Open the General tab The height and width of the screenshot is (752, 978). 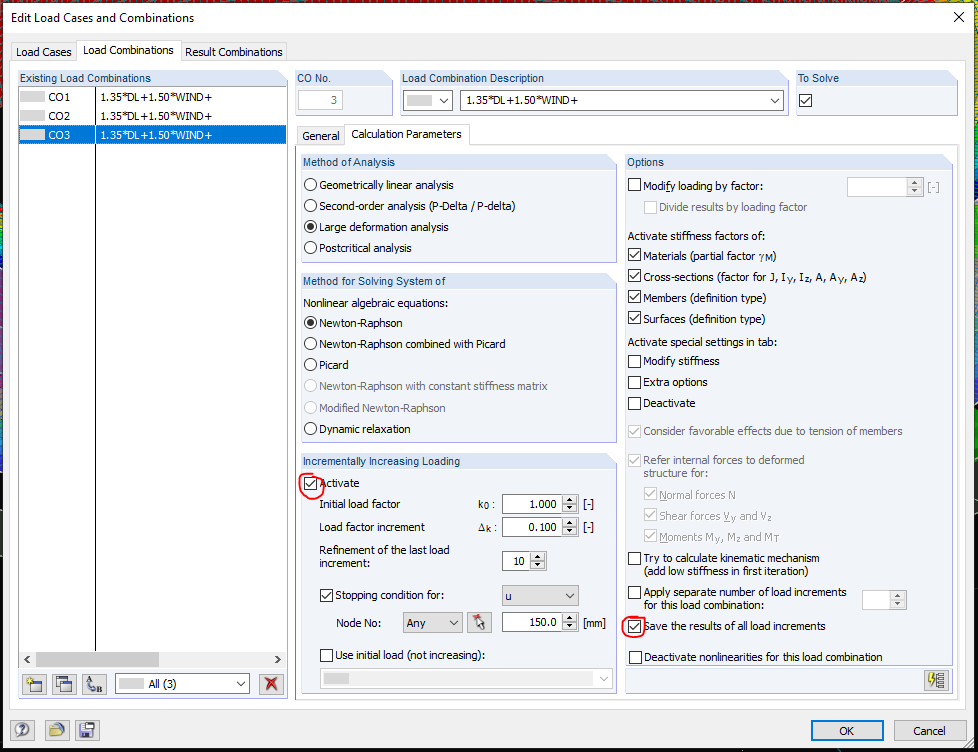click(x=321, y=136)
